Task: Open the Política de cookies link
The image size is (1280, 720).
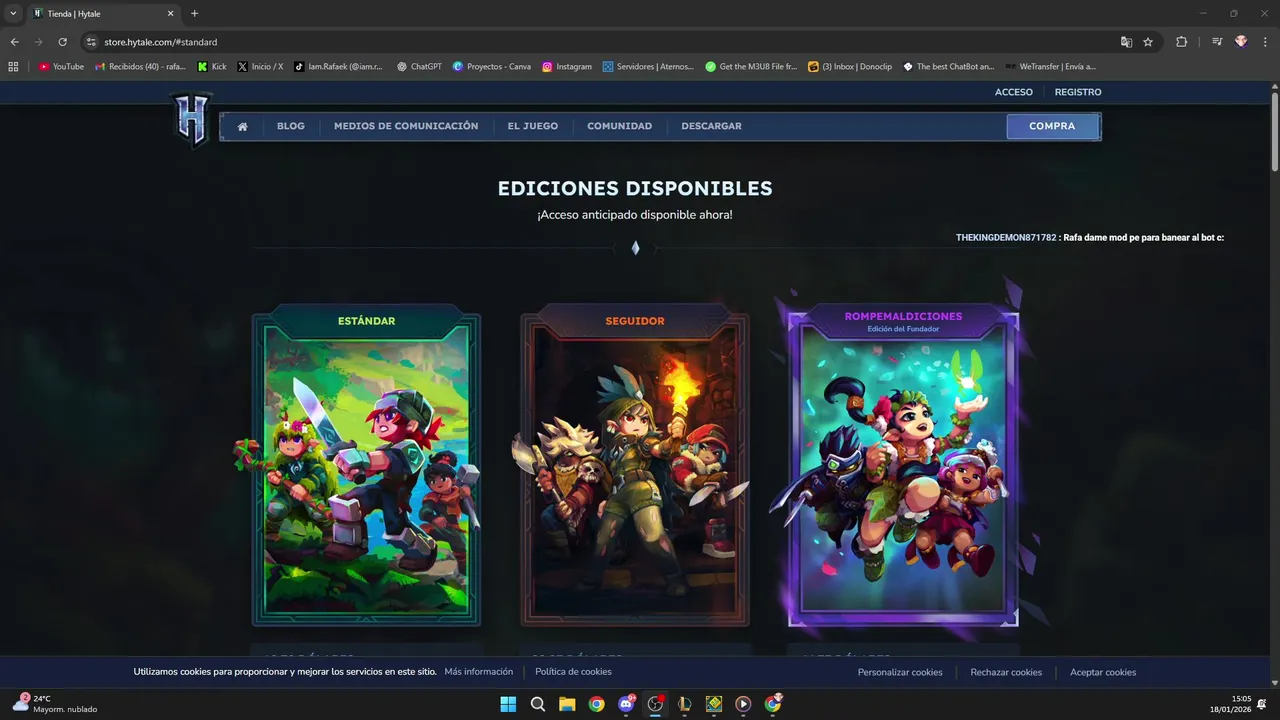Action: 573,672
